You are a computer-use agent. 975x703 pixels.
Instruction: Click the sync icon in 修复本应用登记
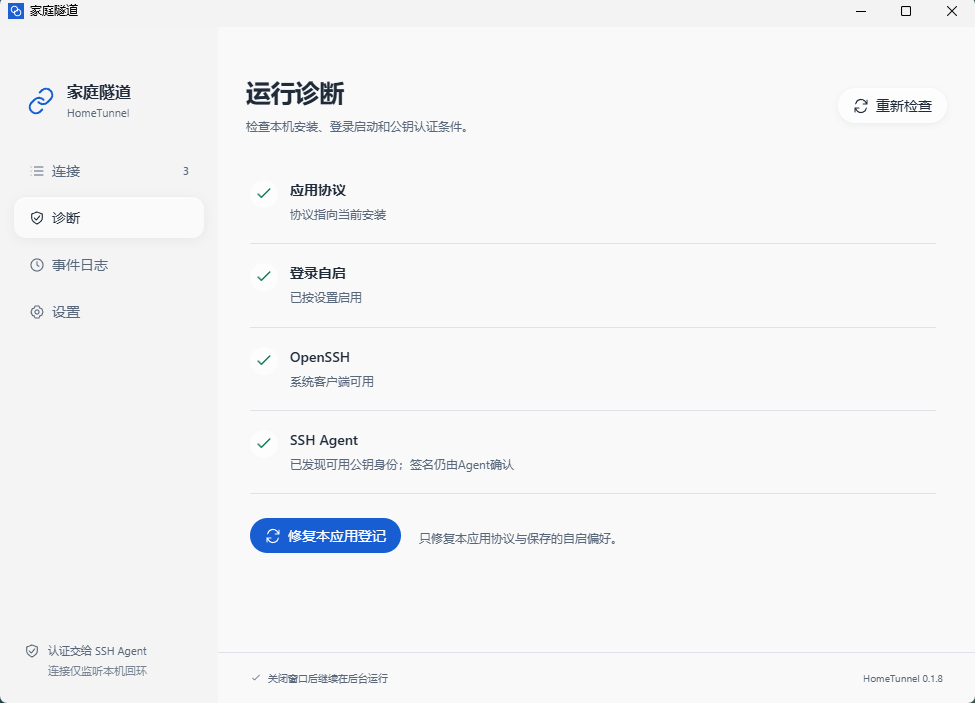pyautogui.click(x=273, y=536)
